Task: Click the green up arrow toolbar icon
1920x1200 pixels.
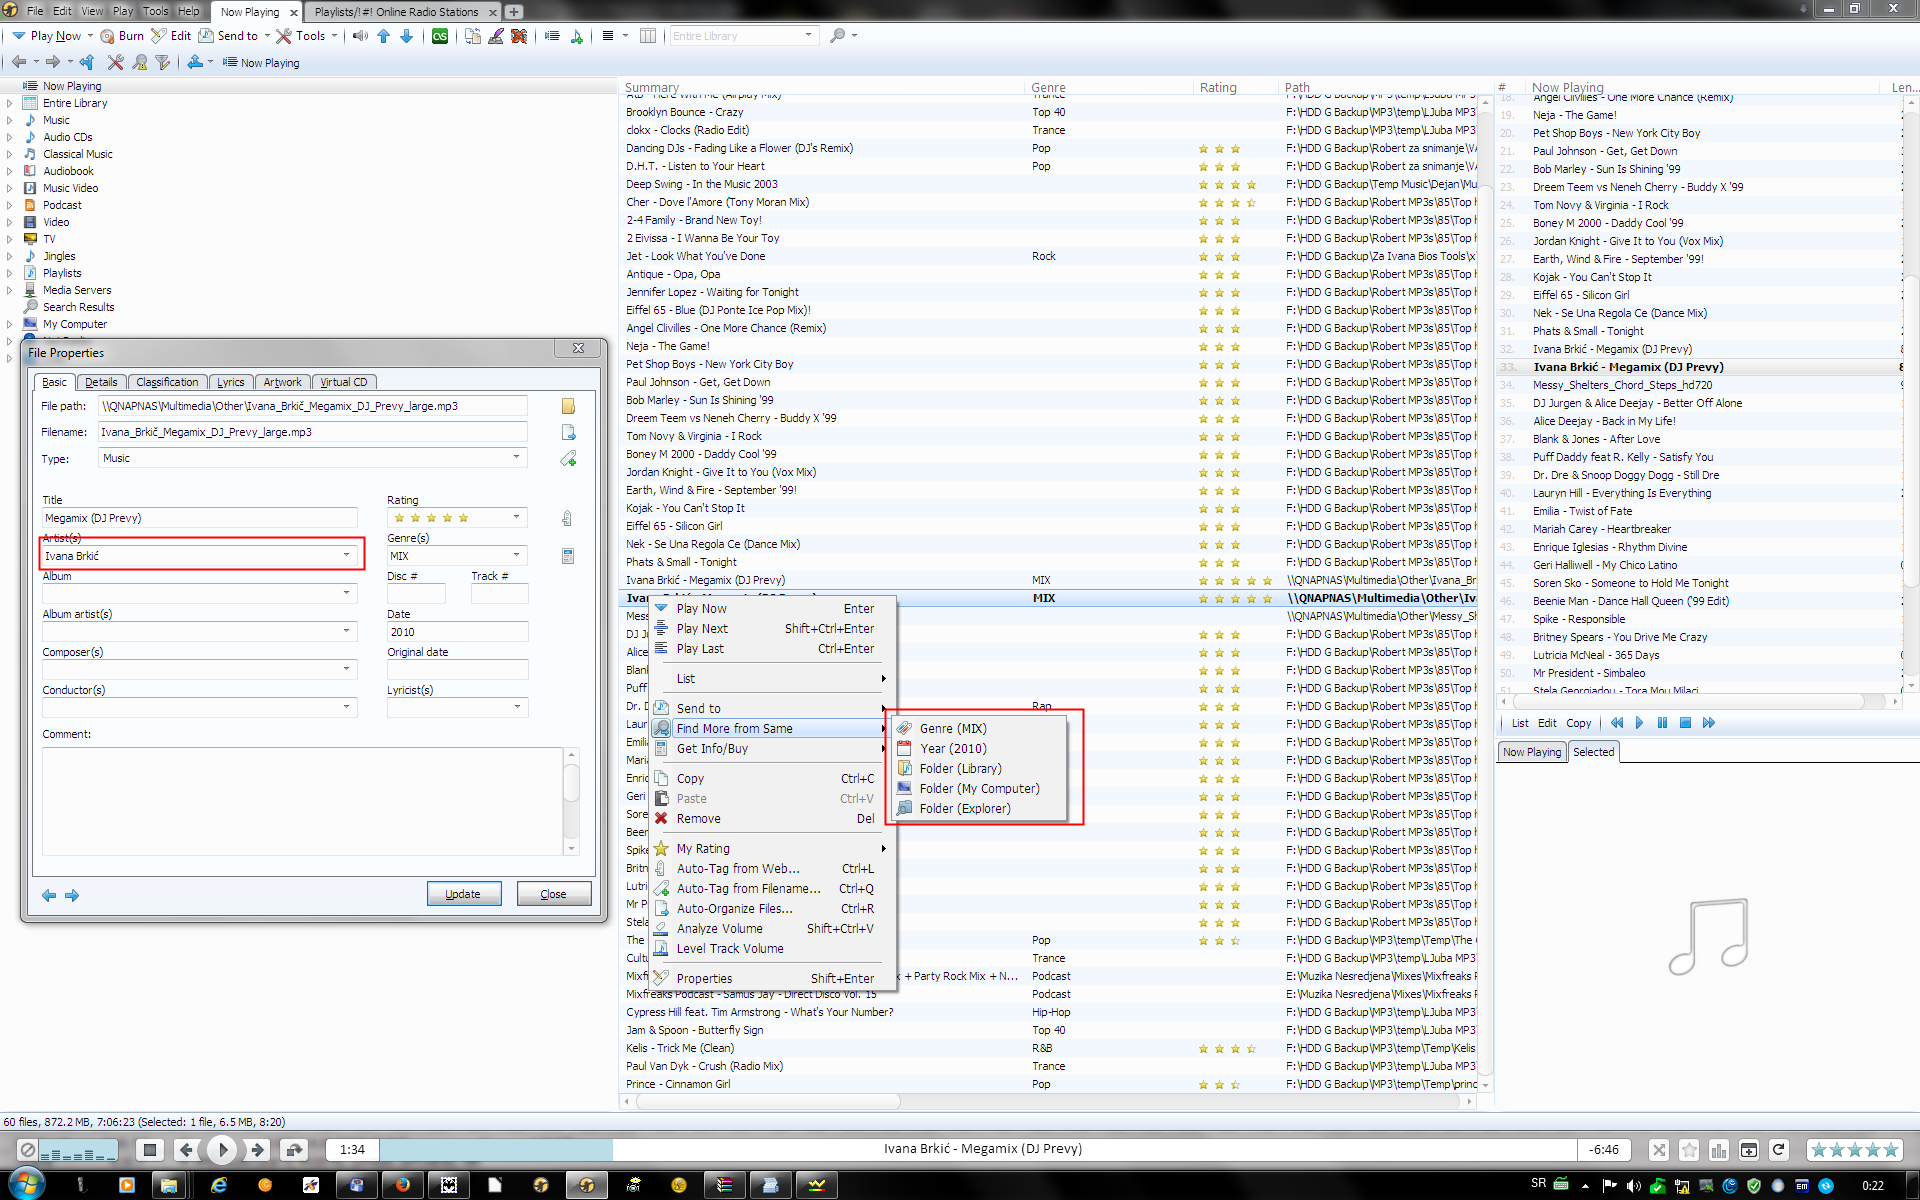Action: pyautogui.click(x=383, y=36)
